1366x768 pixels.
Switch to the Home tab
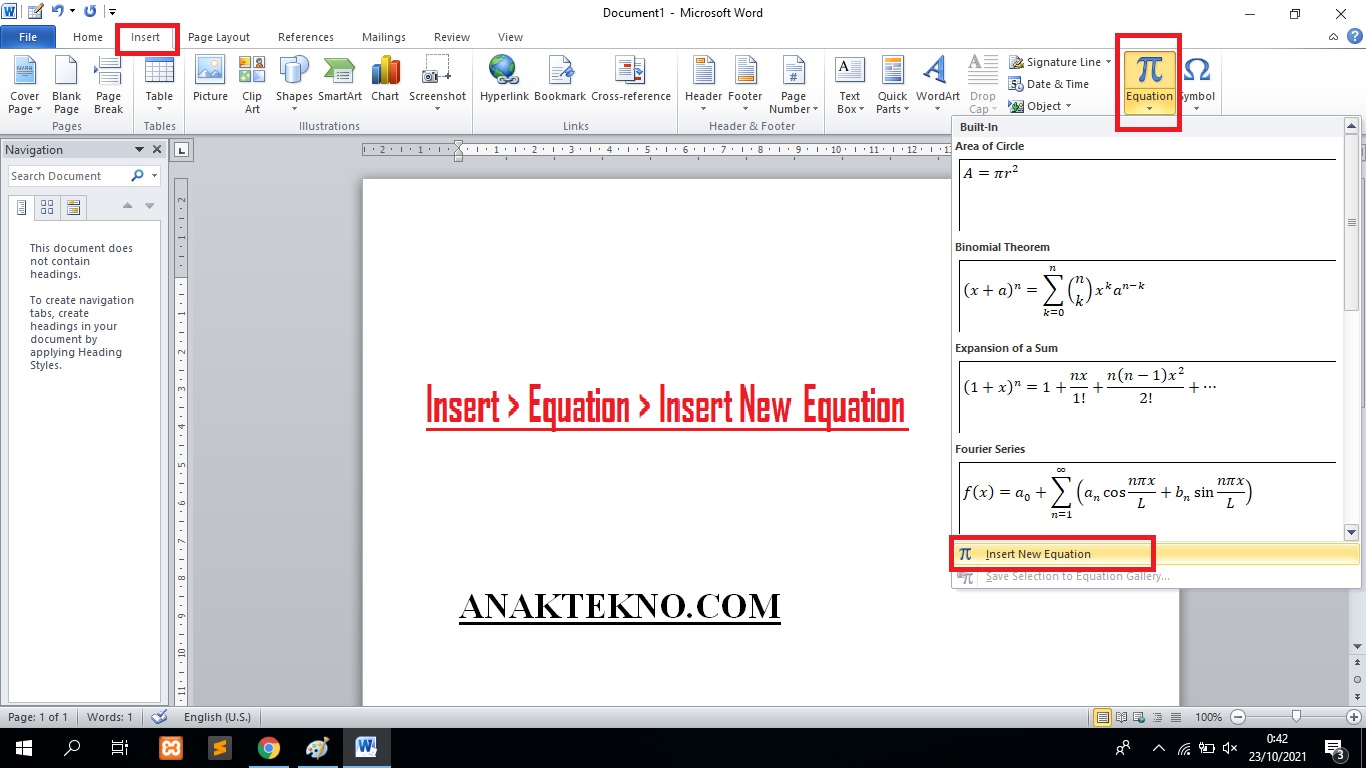click(88, 37)
